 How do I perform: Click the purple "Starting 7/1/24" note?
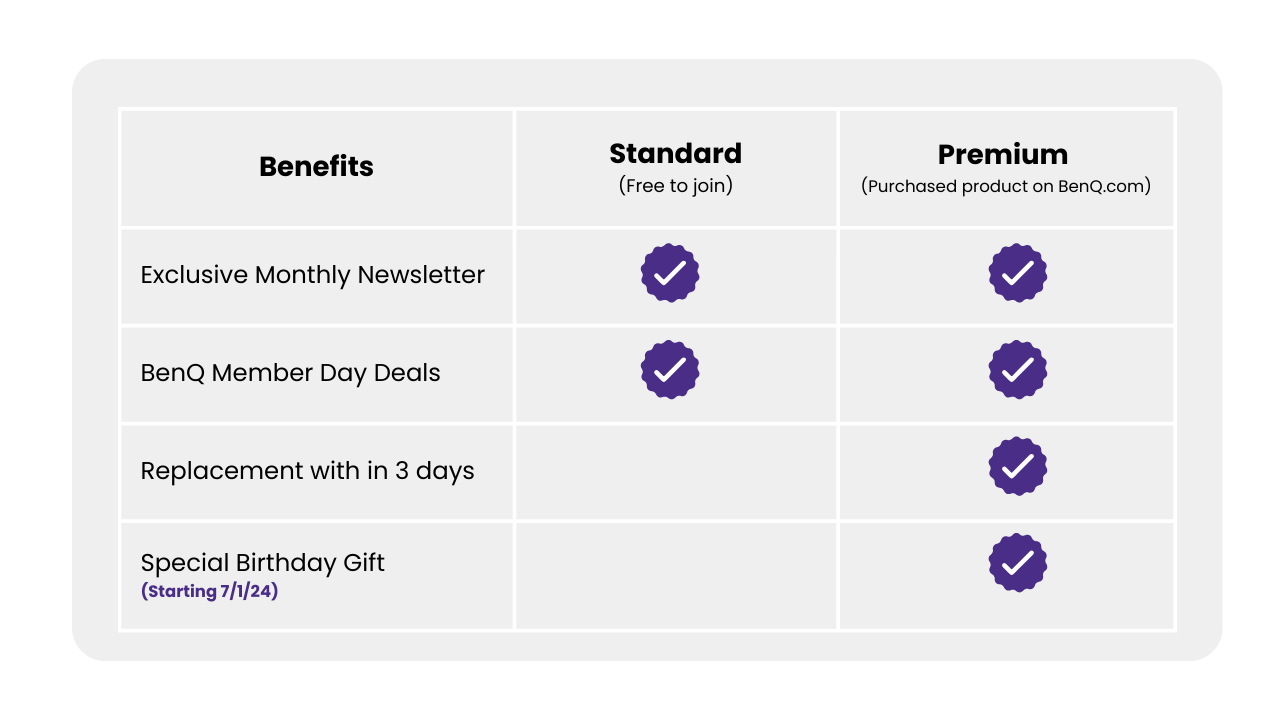tap(210, 591)
